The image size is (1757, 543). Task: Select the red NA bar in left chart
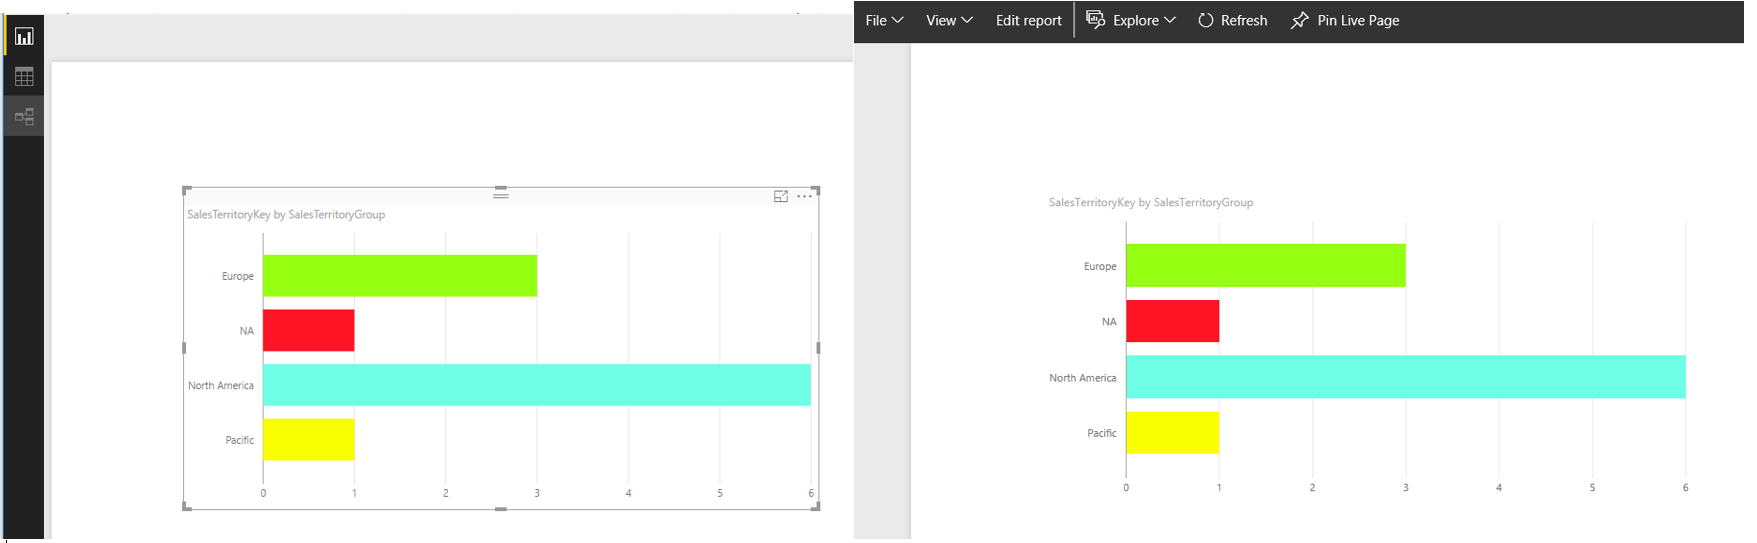[309, 330]
